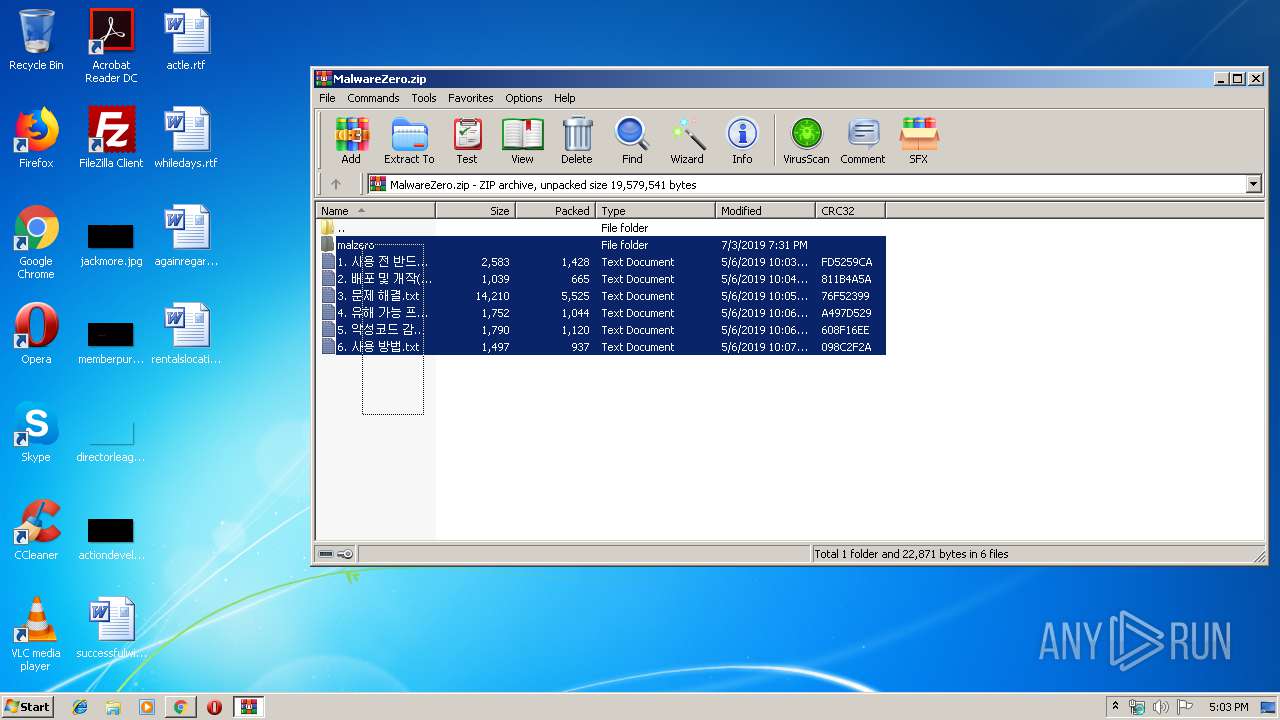Select file '6. 사용 방법.txt'
Image resolution: width=1280 pixels, height=720 pixels.
click(x=601, y=347)
